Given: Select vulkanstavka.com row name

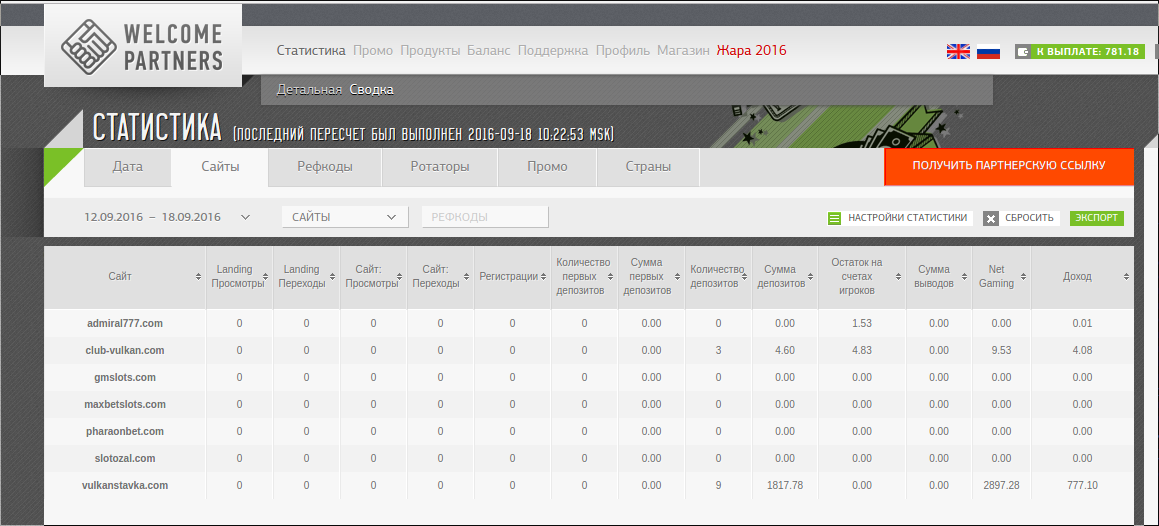Looking at the screenshot, I should tap(125, 485).
